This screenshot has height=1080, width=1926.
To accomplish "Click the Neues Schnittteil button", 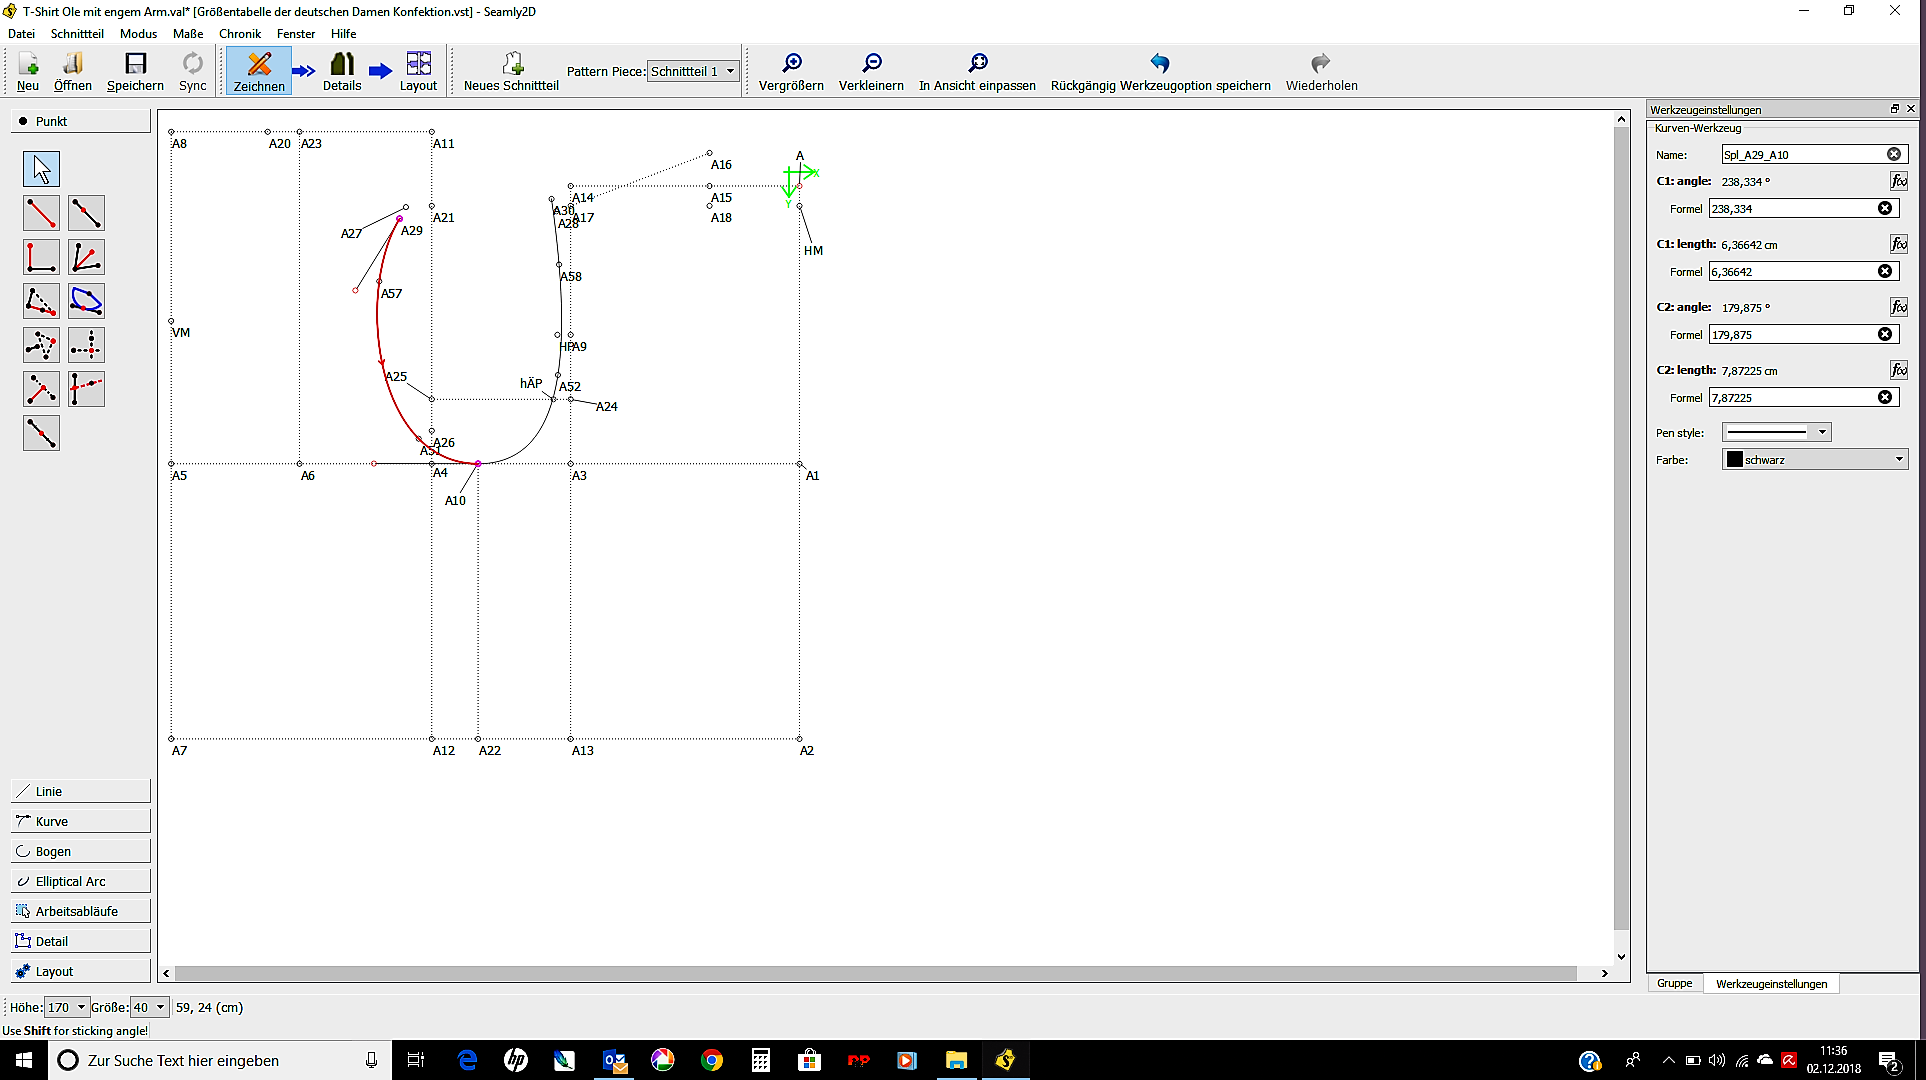I will pos(511,72).
